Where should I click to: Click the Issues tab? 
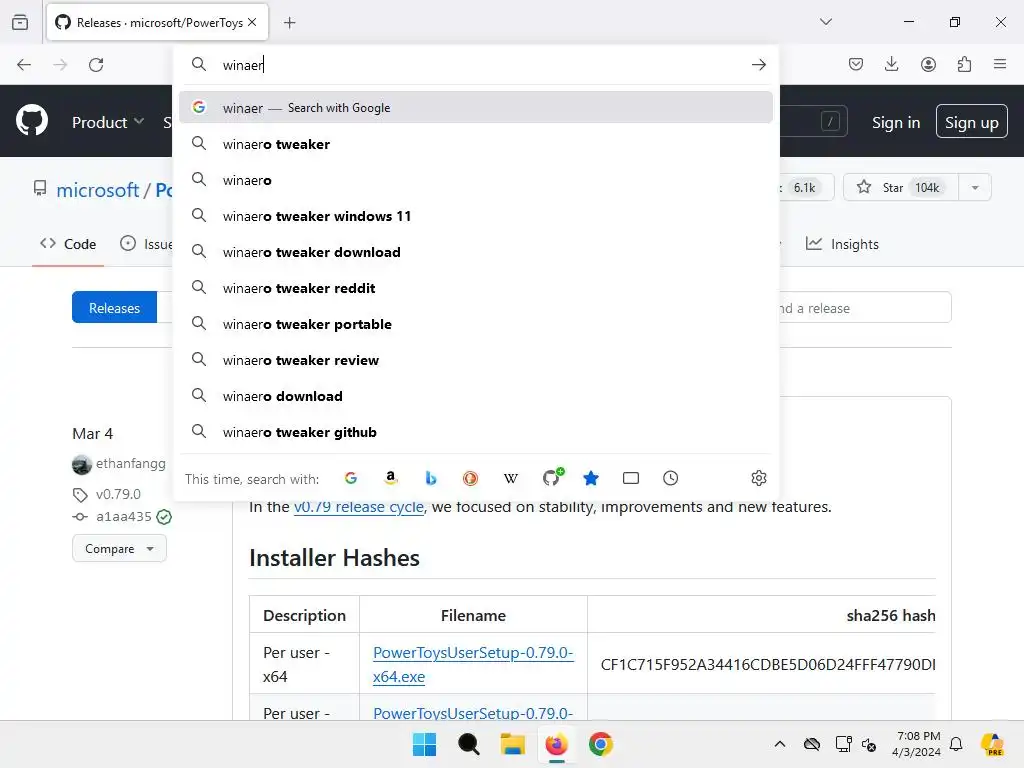146,244
